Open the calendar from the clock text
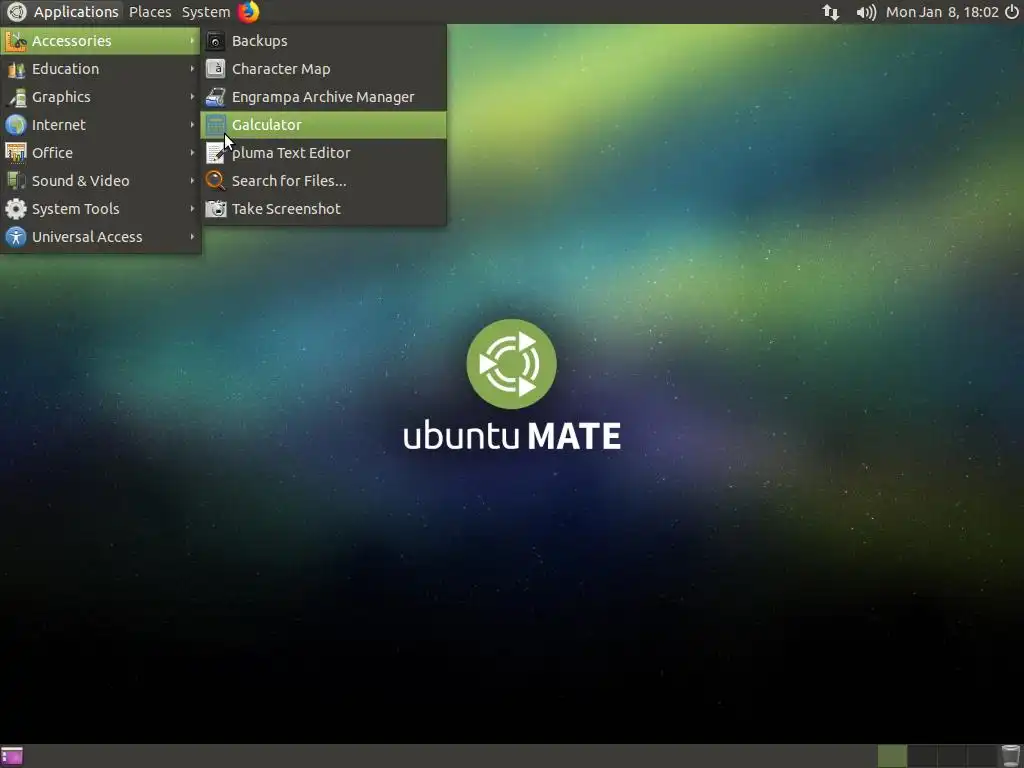 pos(942,12)
